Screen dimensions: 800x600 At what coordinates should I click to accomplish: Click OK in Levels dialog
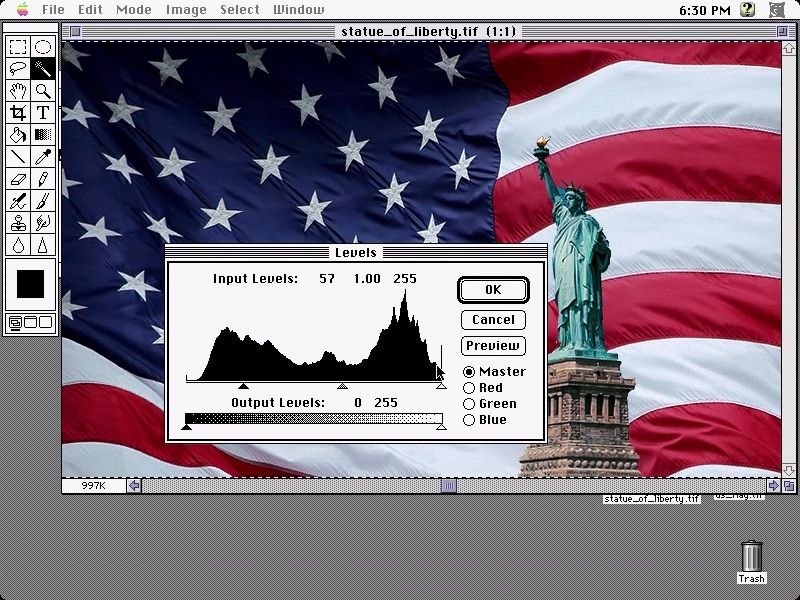coord(493,290)
